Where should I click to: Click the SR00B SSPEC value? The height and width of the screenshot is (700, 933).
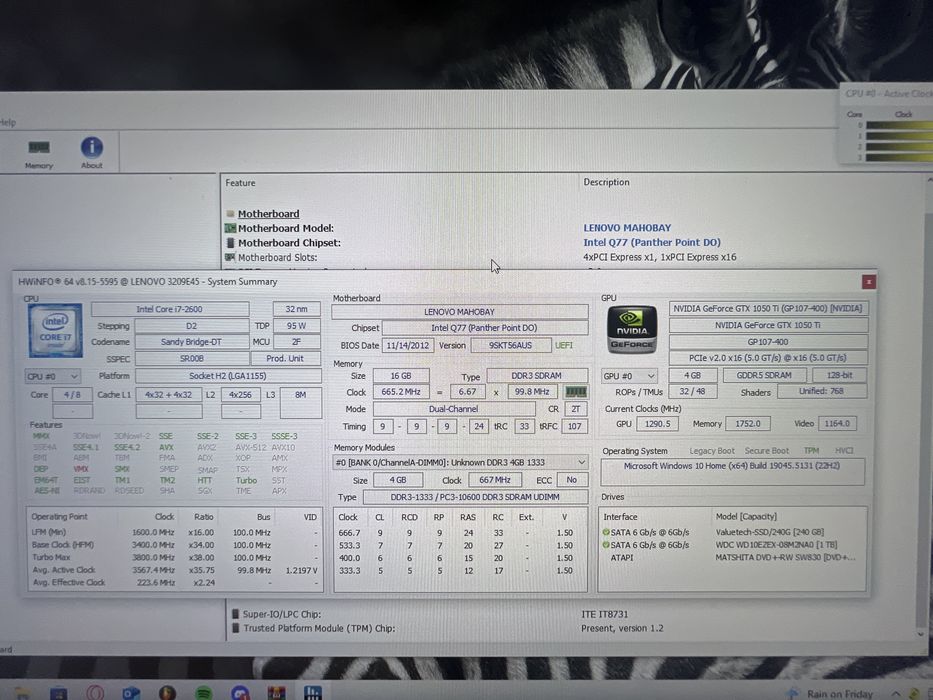point(192,358)
